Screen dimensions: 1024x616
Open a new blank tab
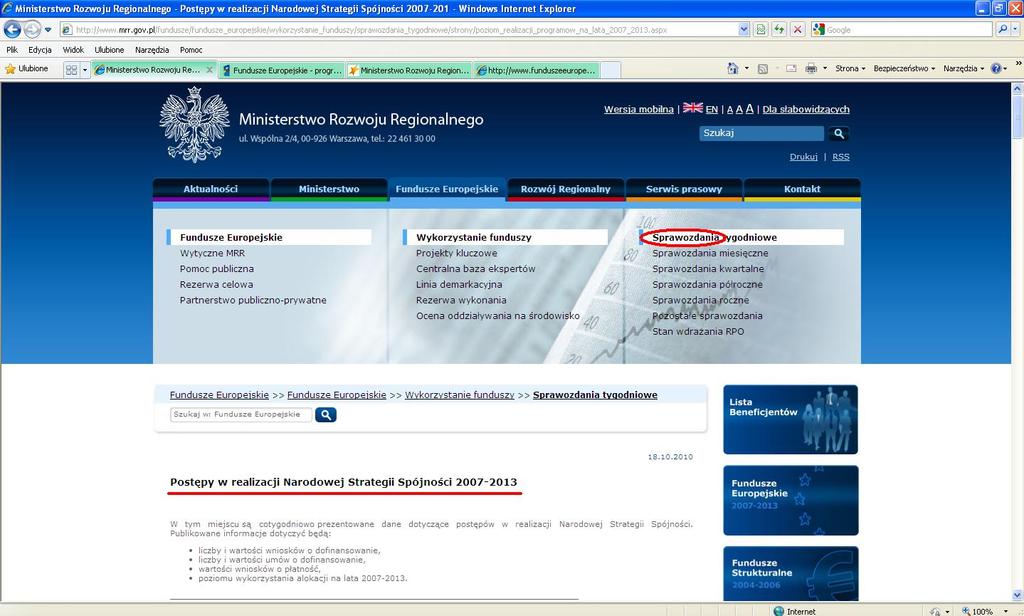(610, 70)
